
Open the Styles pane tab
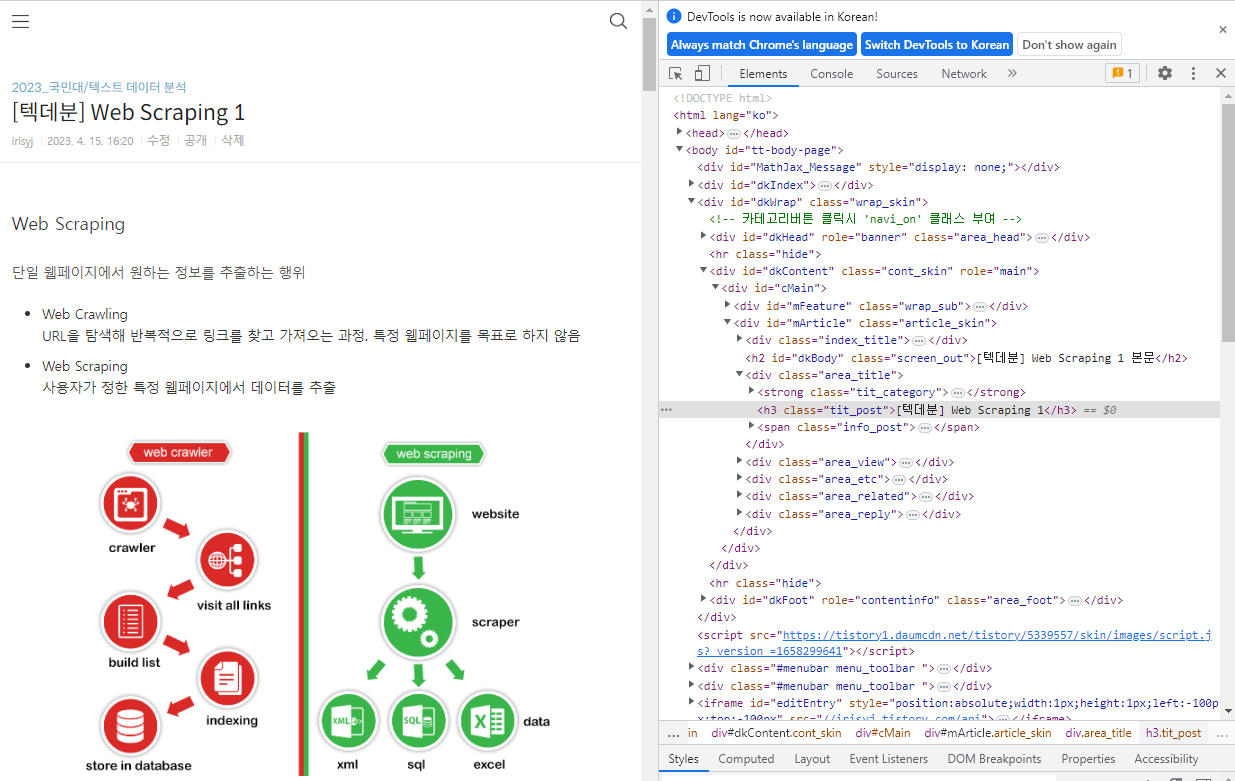point(684,759)
